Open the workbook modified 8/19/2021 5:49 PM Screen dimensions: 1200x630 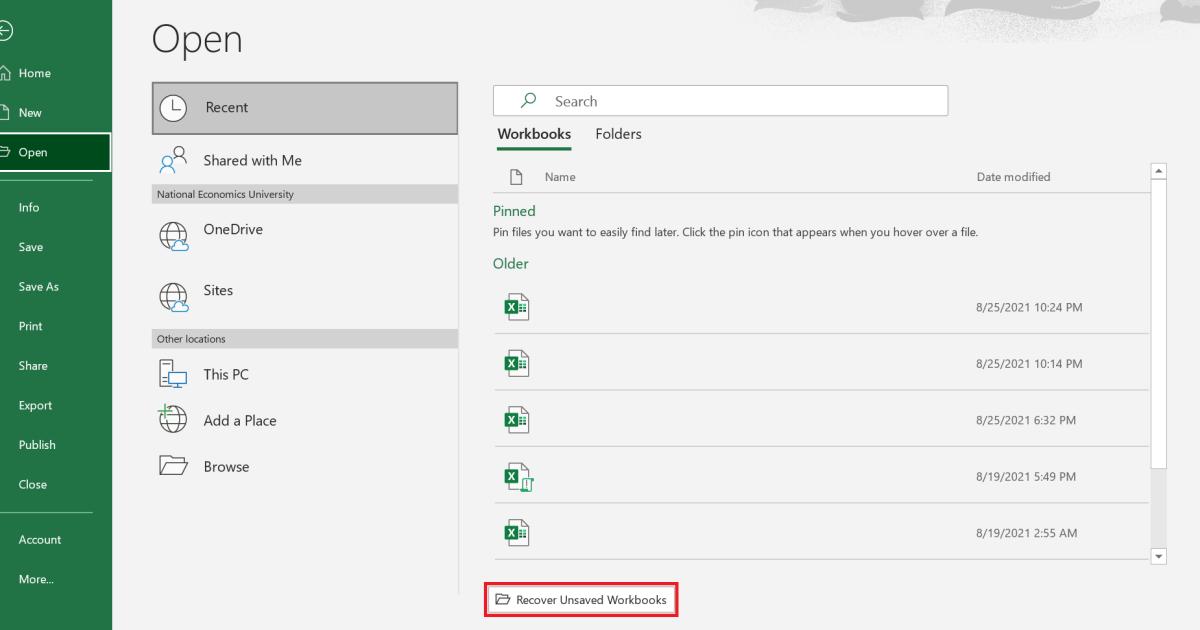(x=518, y=477)
